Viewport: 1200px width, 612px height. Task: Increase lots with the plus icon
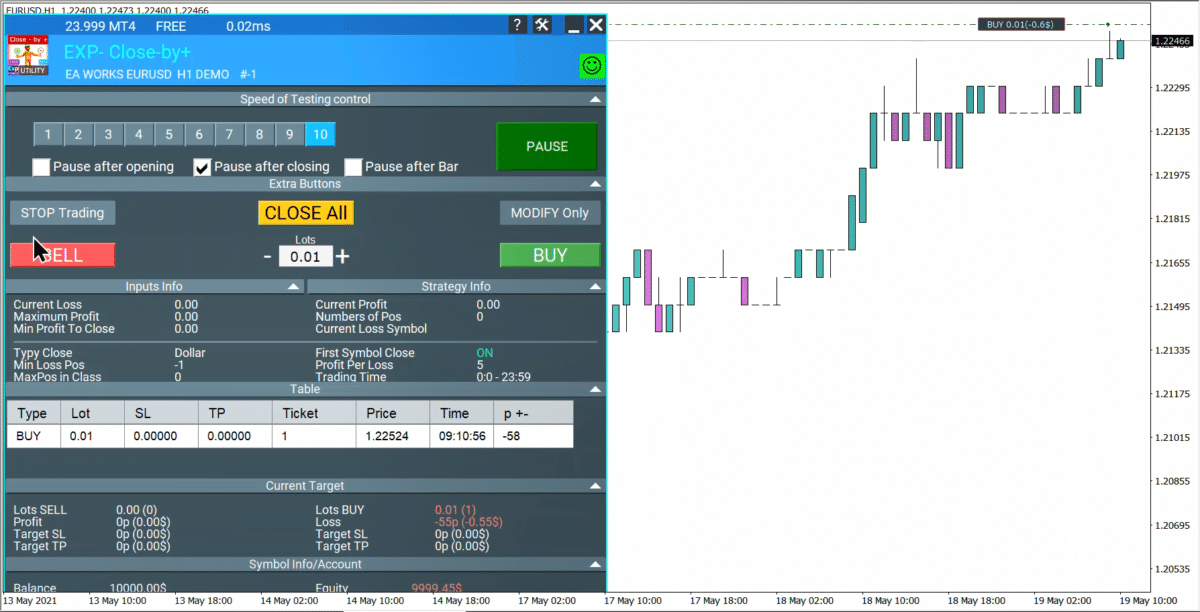point(343,256)
